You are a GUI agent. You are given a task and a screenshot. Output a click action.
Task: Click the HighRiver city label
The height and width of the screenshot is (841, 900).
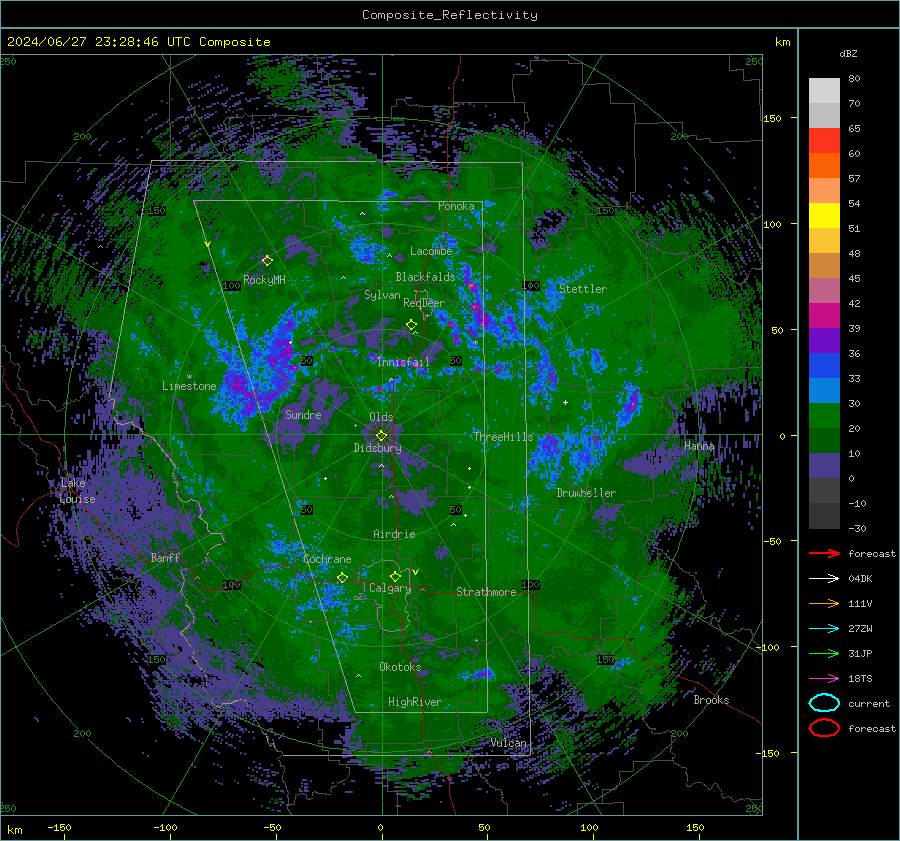pyautogui.click(x=415, y=702)
